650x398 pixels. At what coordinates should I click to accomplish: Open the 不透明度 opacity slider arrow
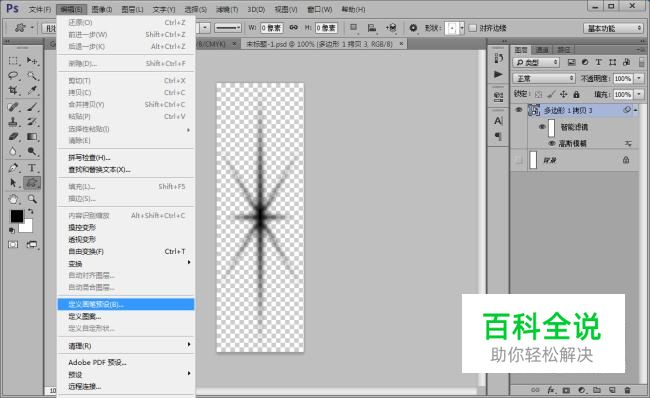639,78
